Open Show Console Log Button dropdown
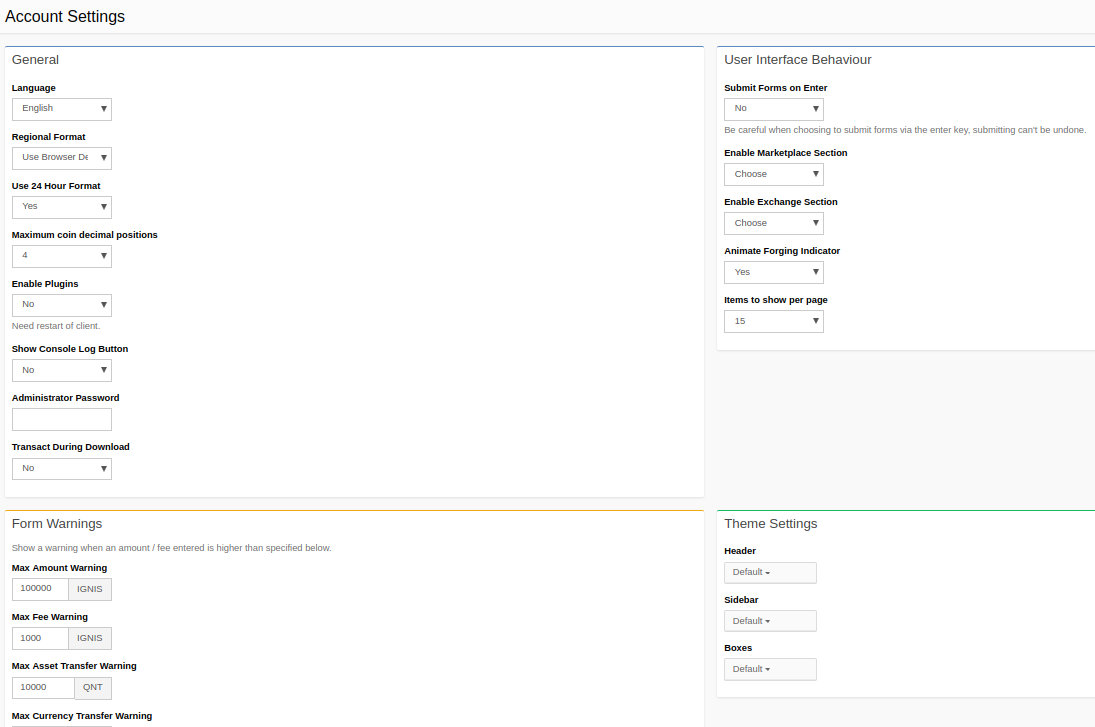This screenshot has width=1095, height=727. (x=62, y=370)
